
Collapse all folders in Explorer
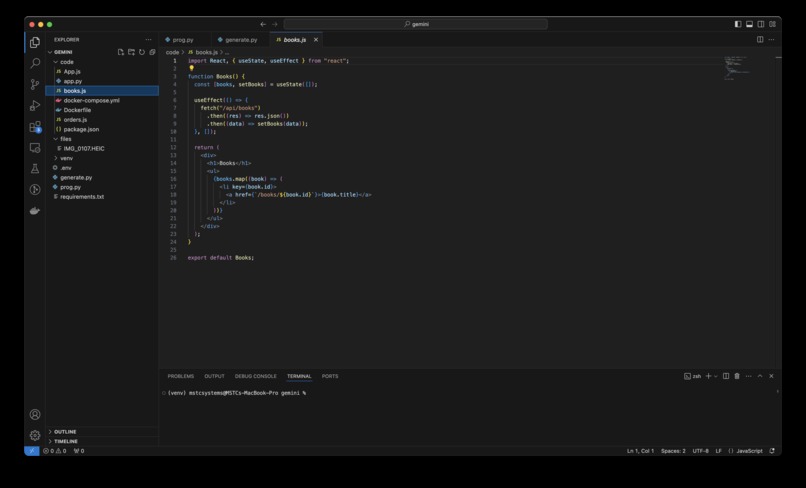tap(152, 52)
